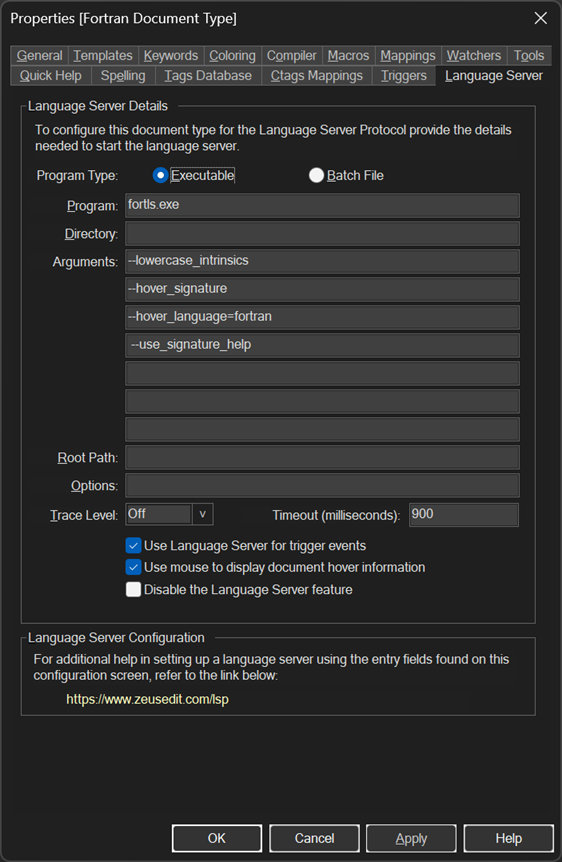Click the Apply button
Screen dimensions: 562x862
(411, 838)
